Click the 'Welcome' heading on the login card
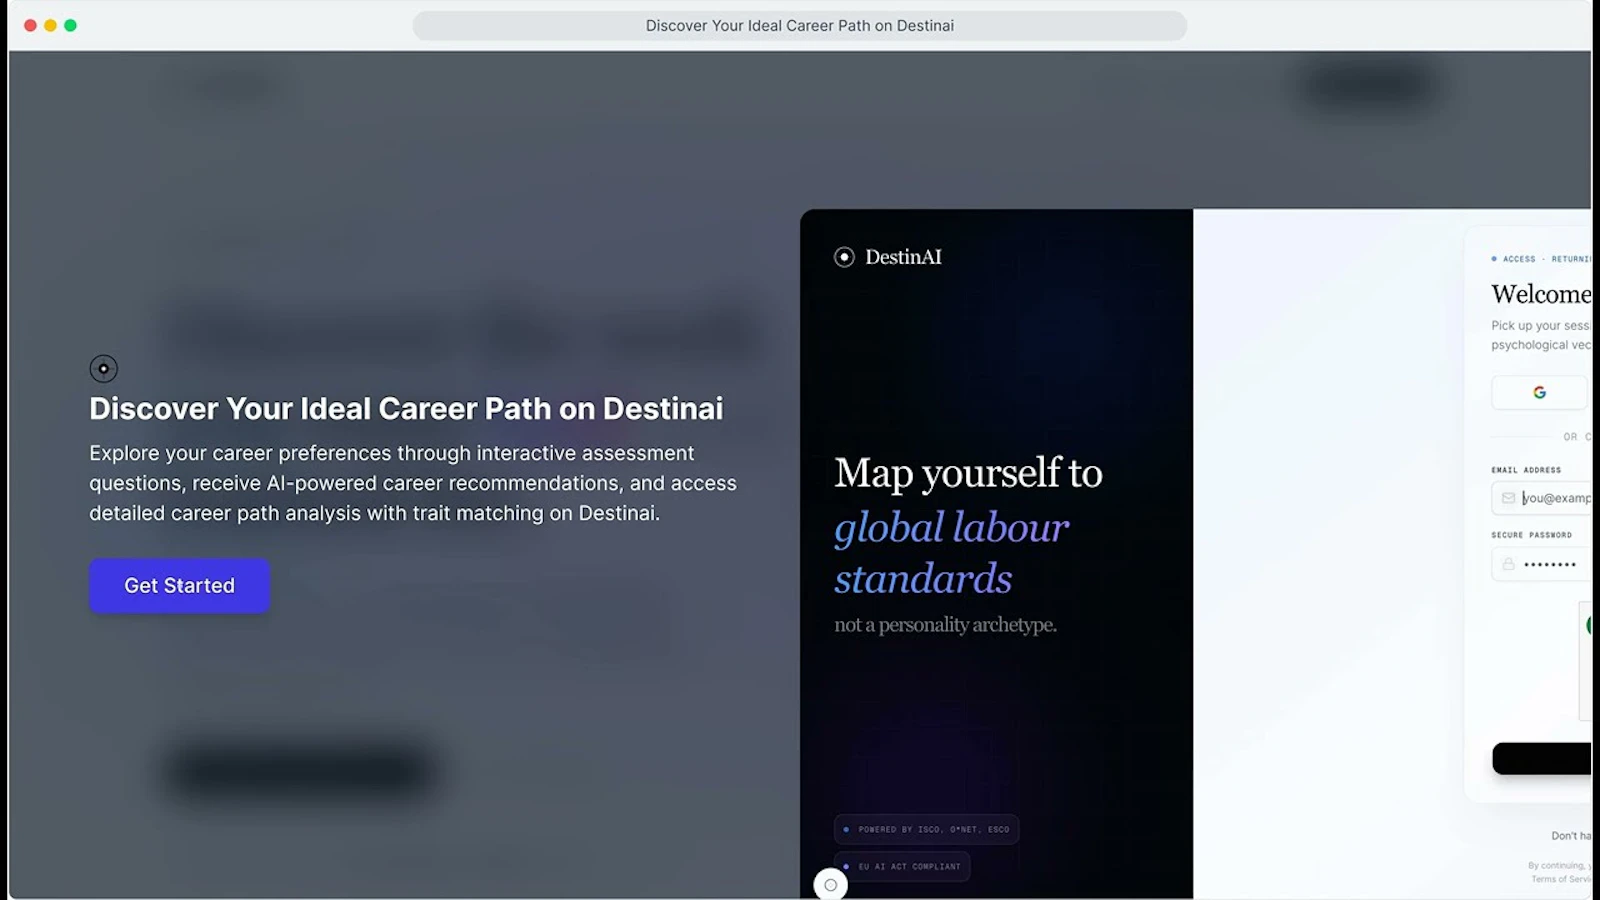This screenshot has height=900, width=1600. pyautogui.click(x=1541, y=294)
